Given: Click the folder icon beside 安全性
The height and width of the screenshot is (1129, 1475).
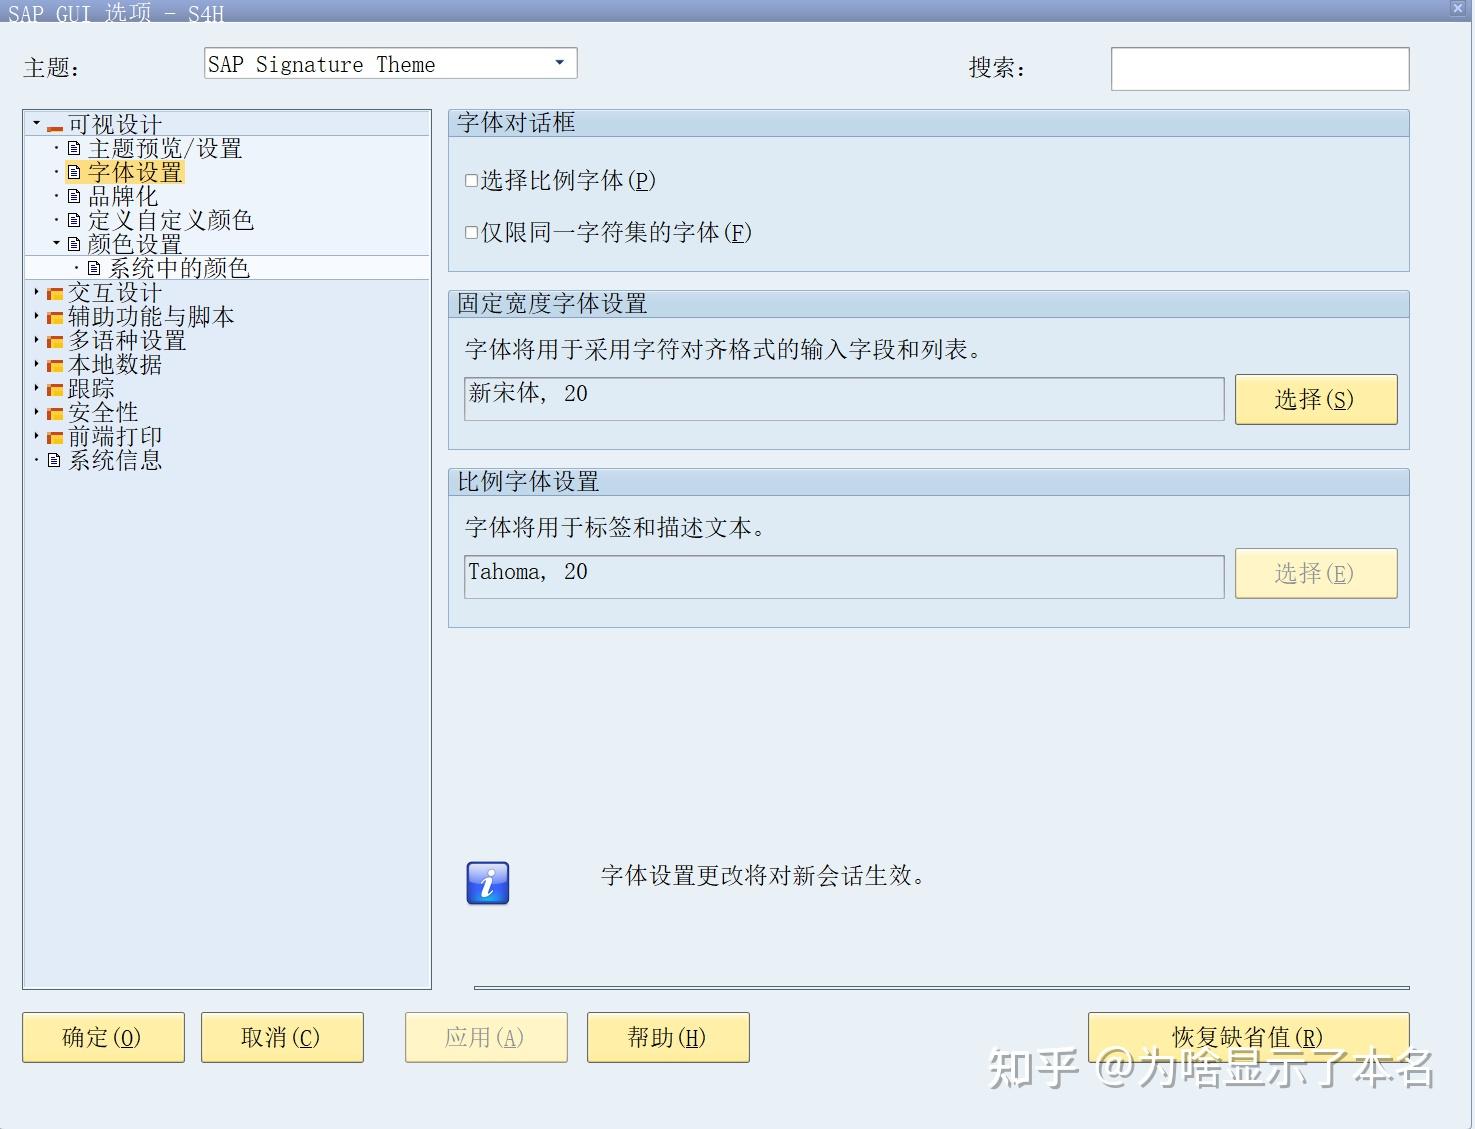Looking at the screenshot, I should pos(55,412).
